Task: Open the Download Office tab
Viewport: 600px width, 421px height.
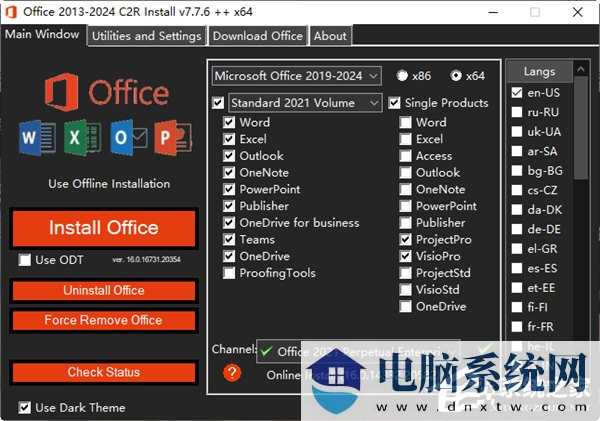Action: [258, 36]
